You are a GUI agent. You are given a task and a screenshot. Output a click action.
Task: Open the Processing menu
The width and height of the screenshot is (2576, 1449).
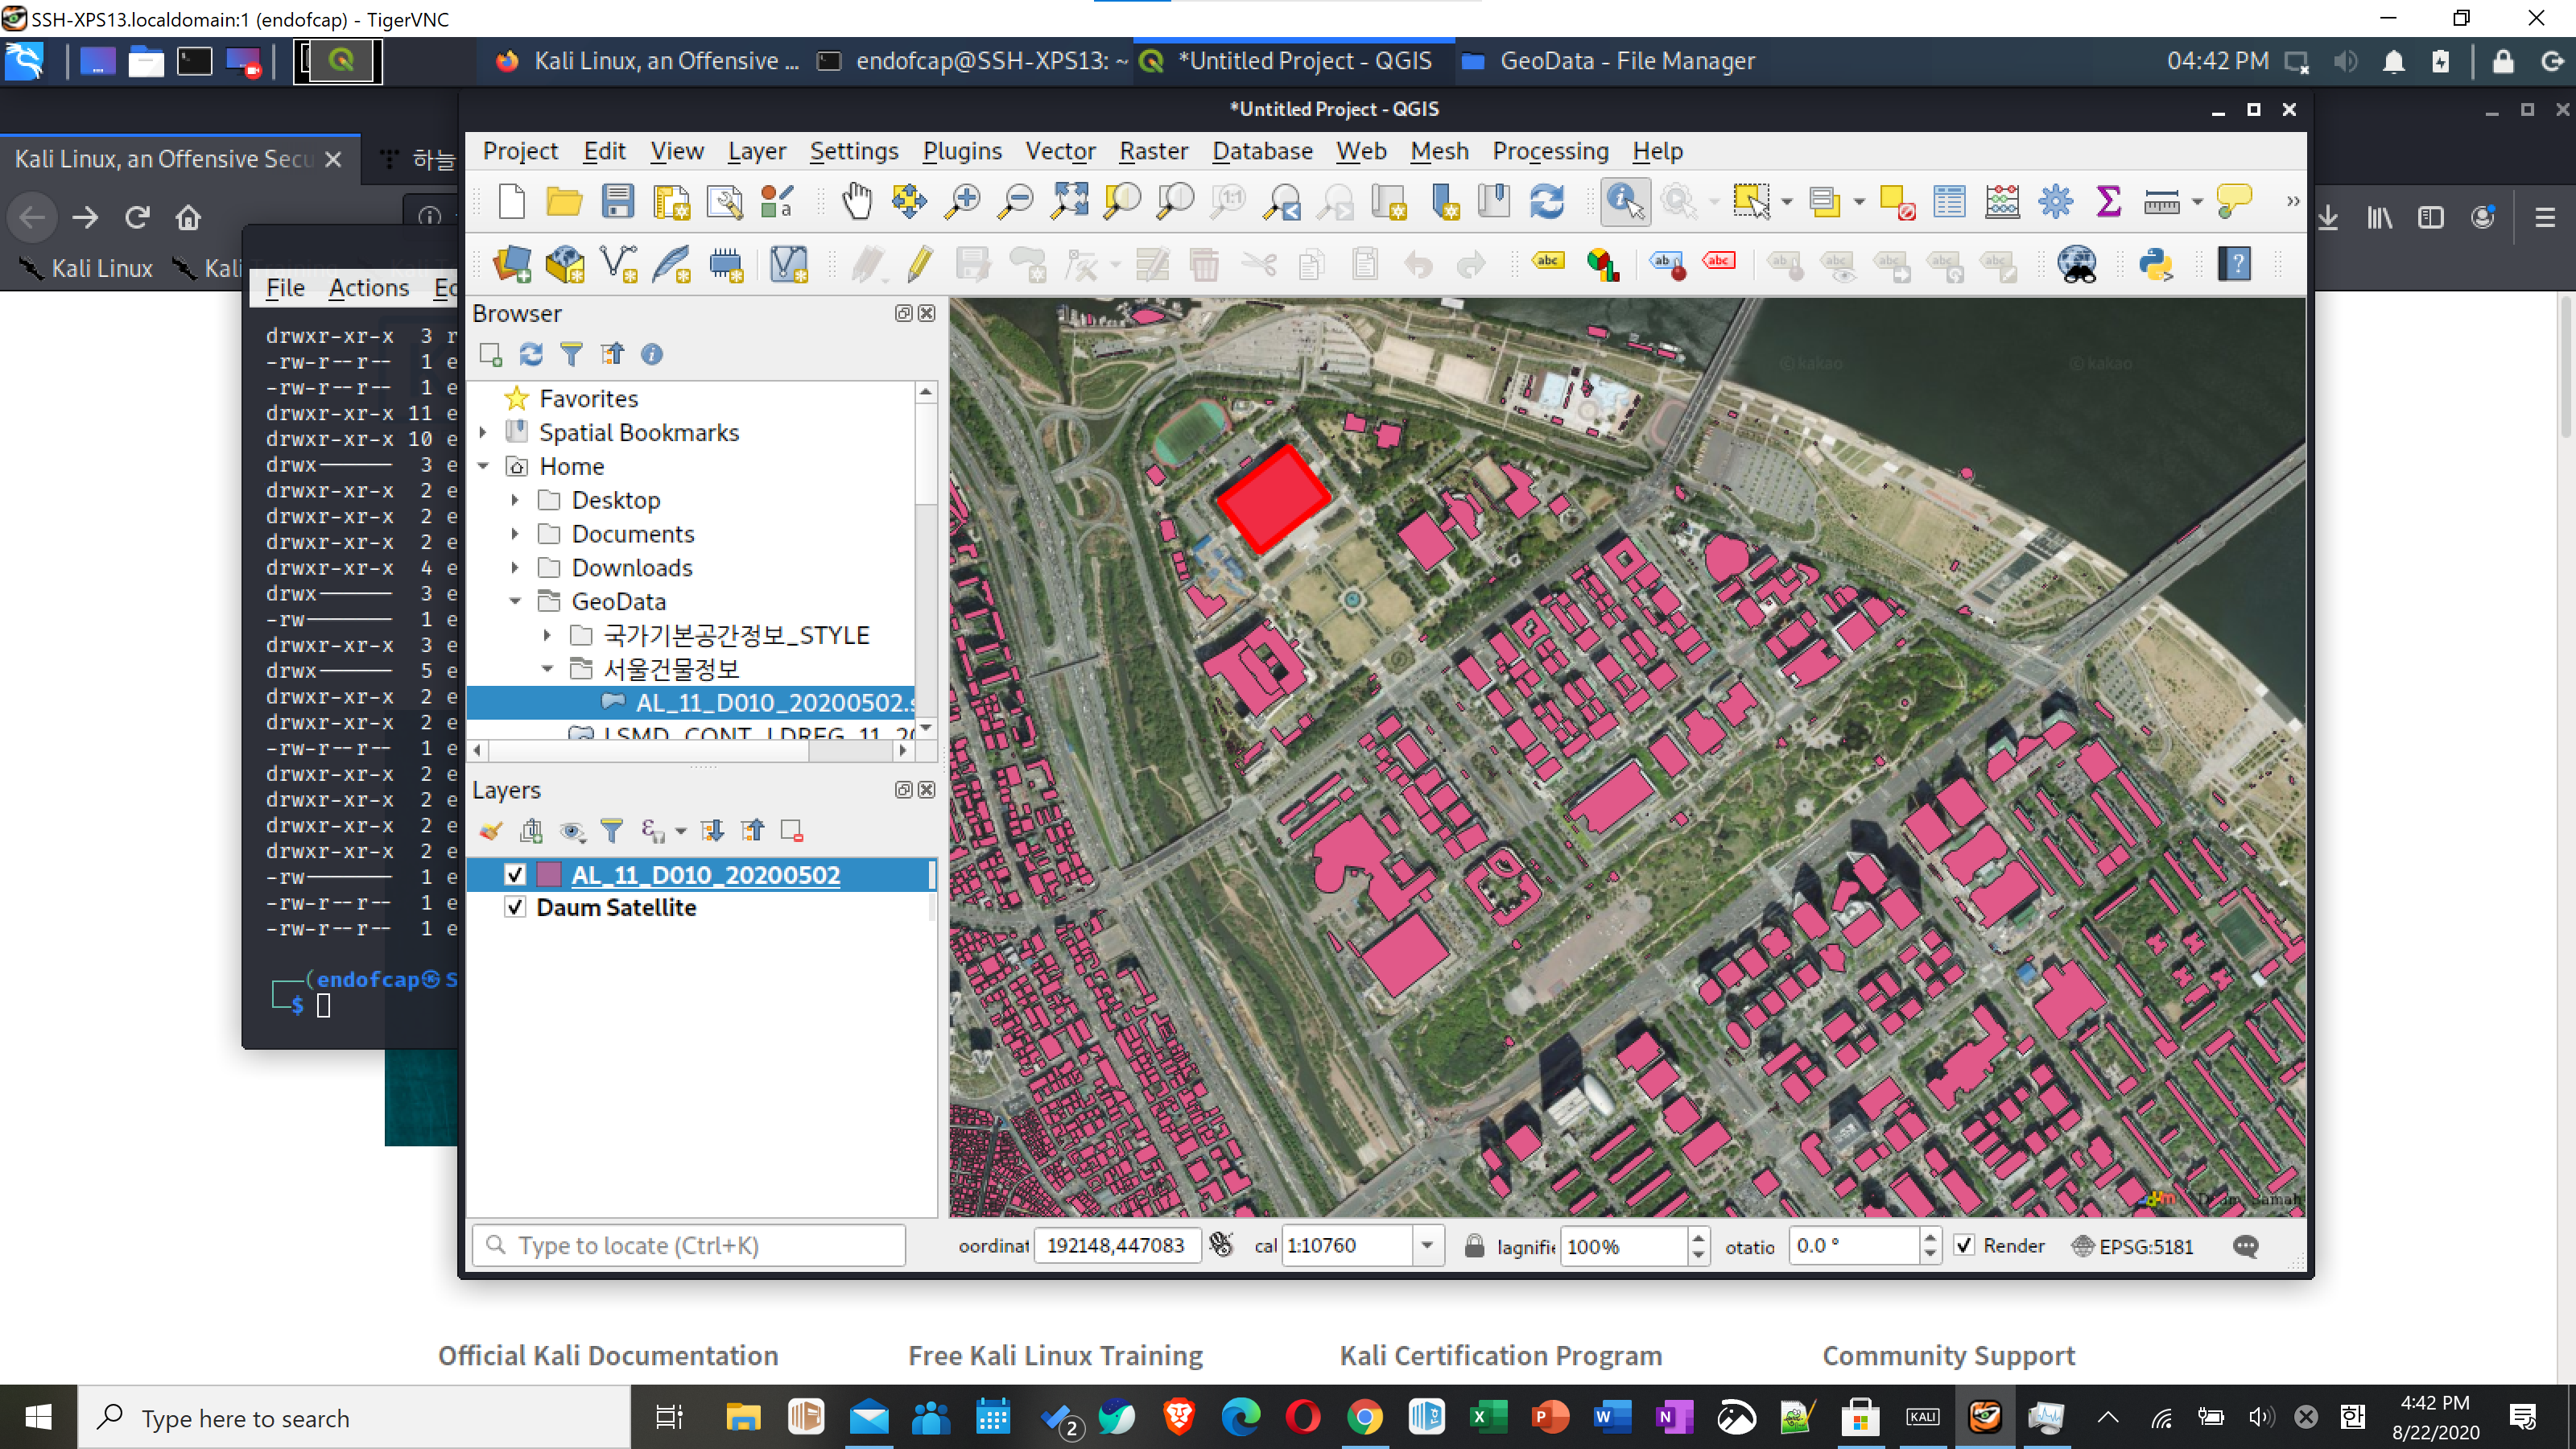pos(1550,151)
